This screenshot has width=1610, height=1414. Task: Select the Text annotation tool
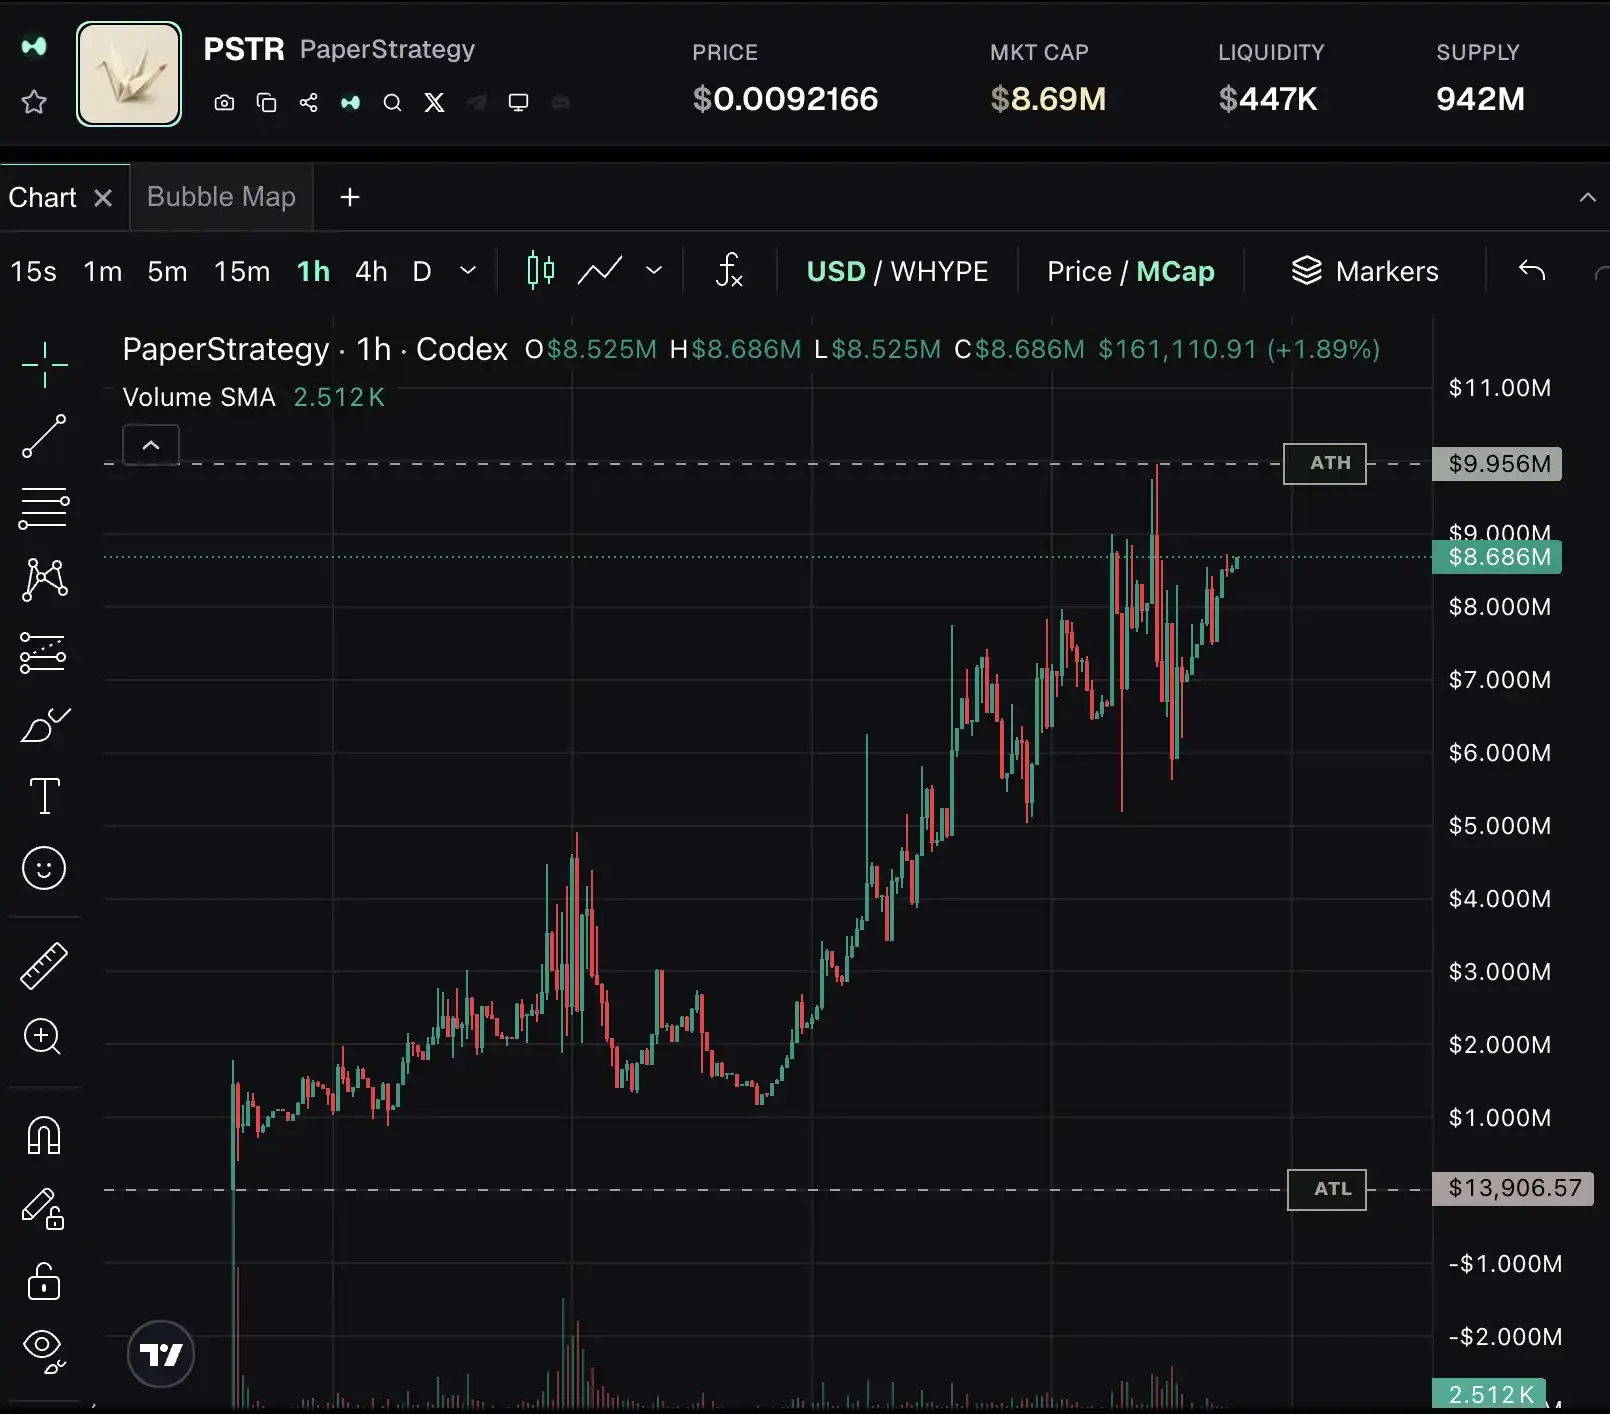[x=44, y=796]
